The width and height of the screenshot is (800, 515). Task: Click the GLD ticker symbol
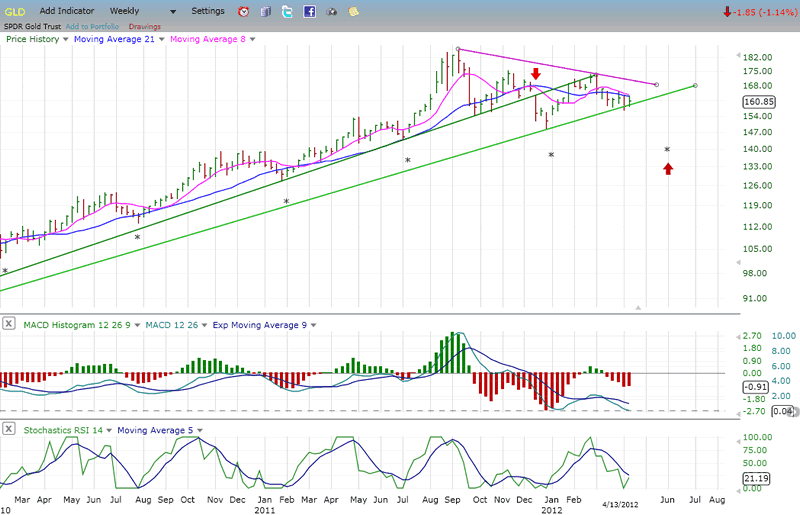coord(14,11)
